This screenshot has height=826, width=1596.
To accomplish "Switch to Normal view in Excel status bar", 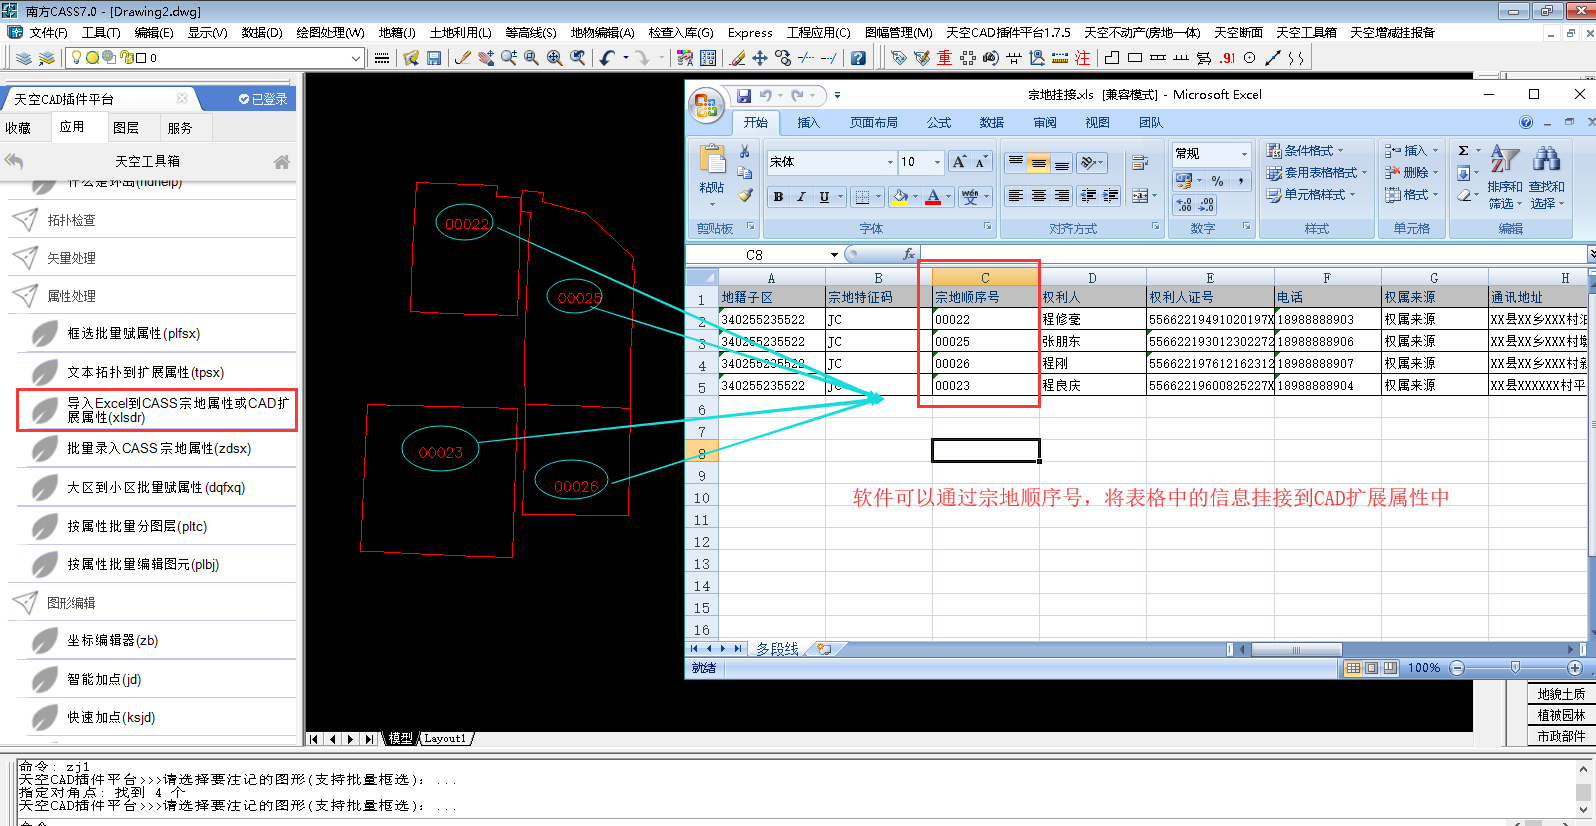I will coord(1353,668).
